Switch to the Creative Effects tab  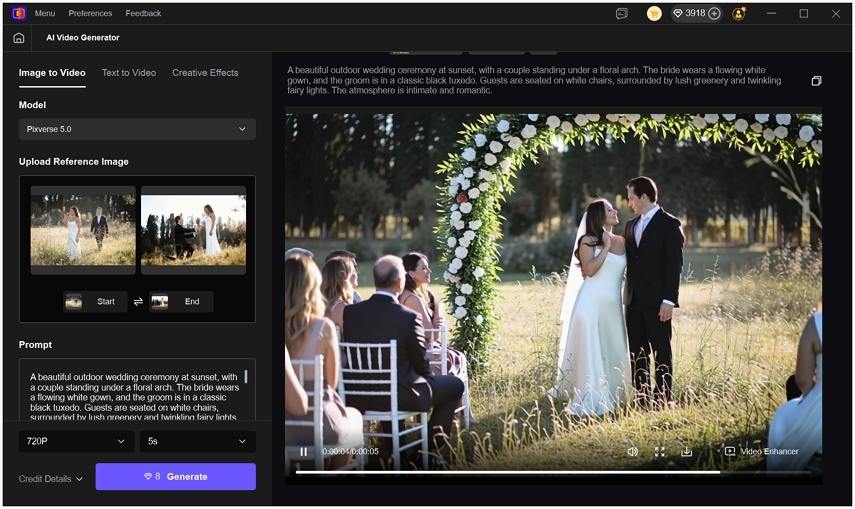pyautogui.click(x=205, y=73)
